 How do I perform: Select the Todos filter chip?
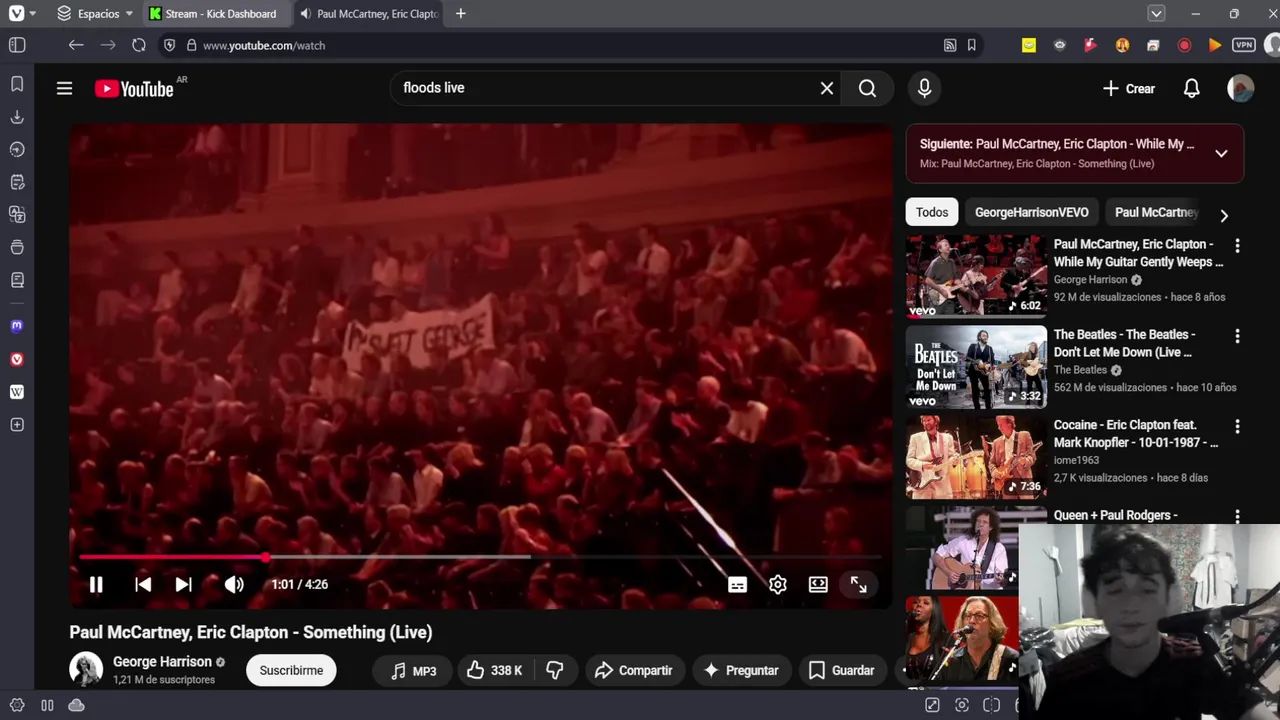932,212
